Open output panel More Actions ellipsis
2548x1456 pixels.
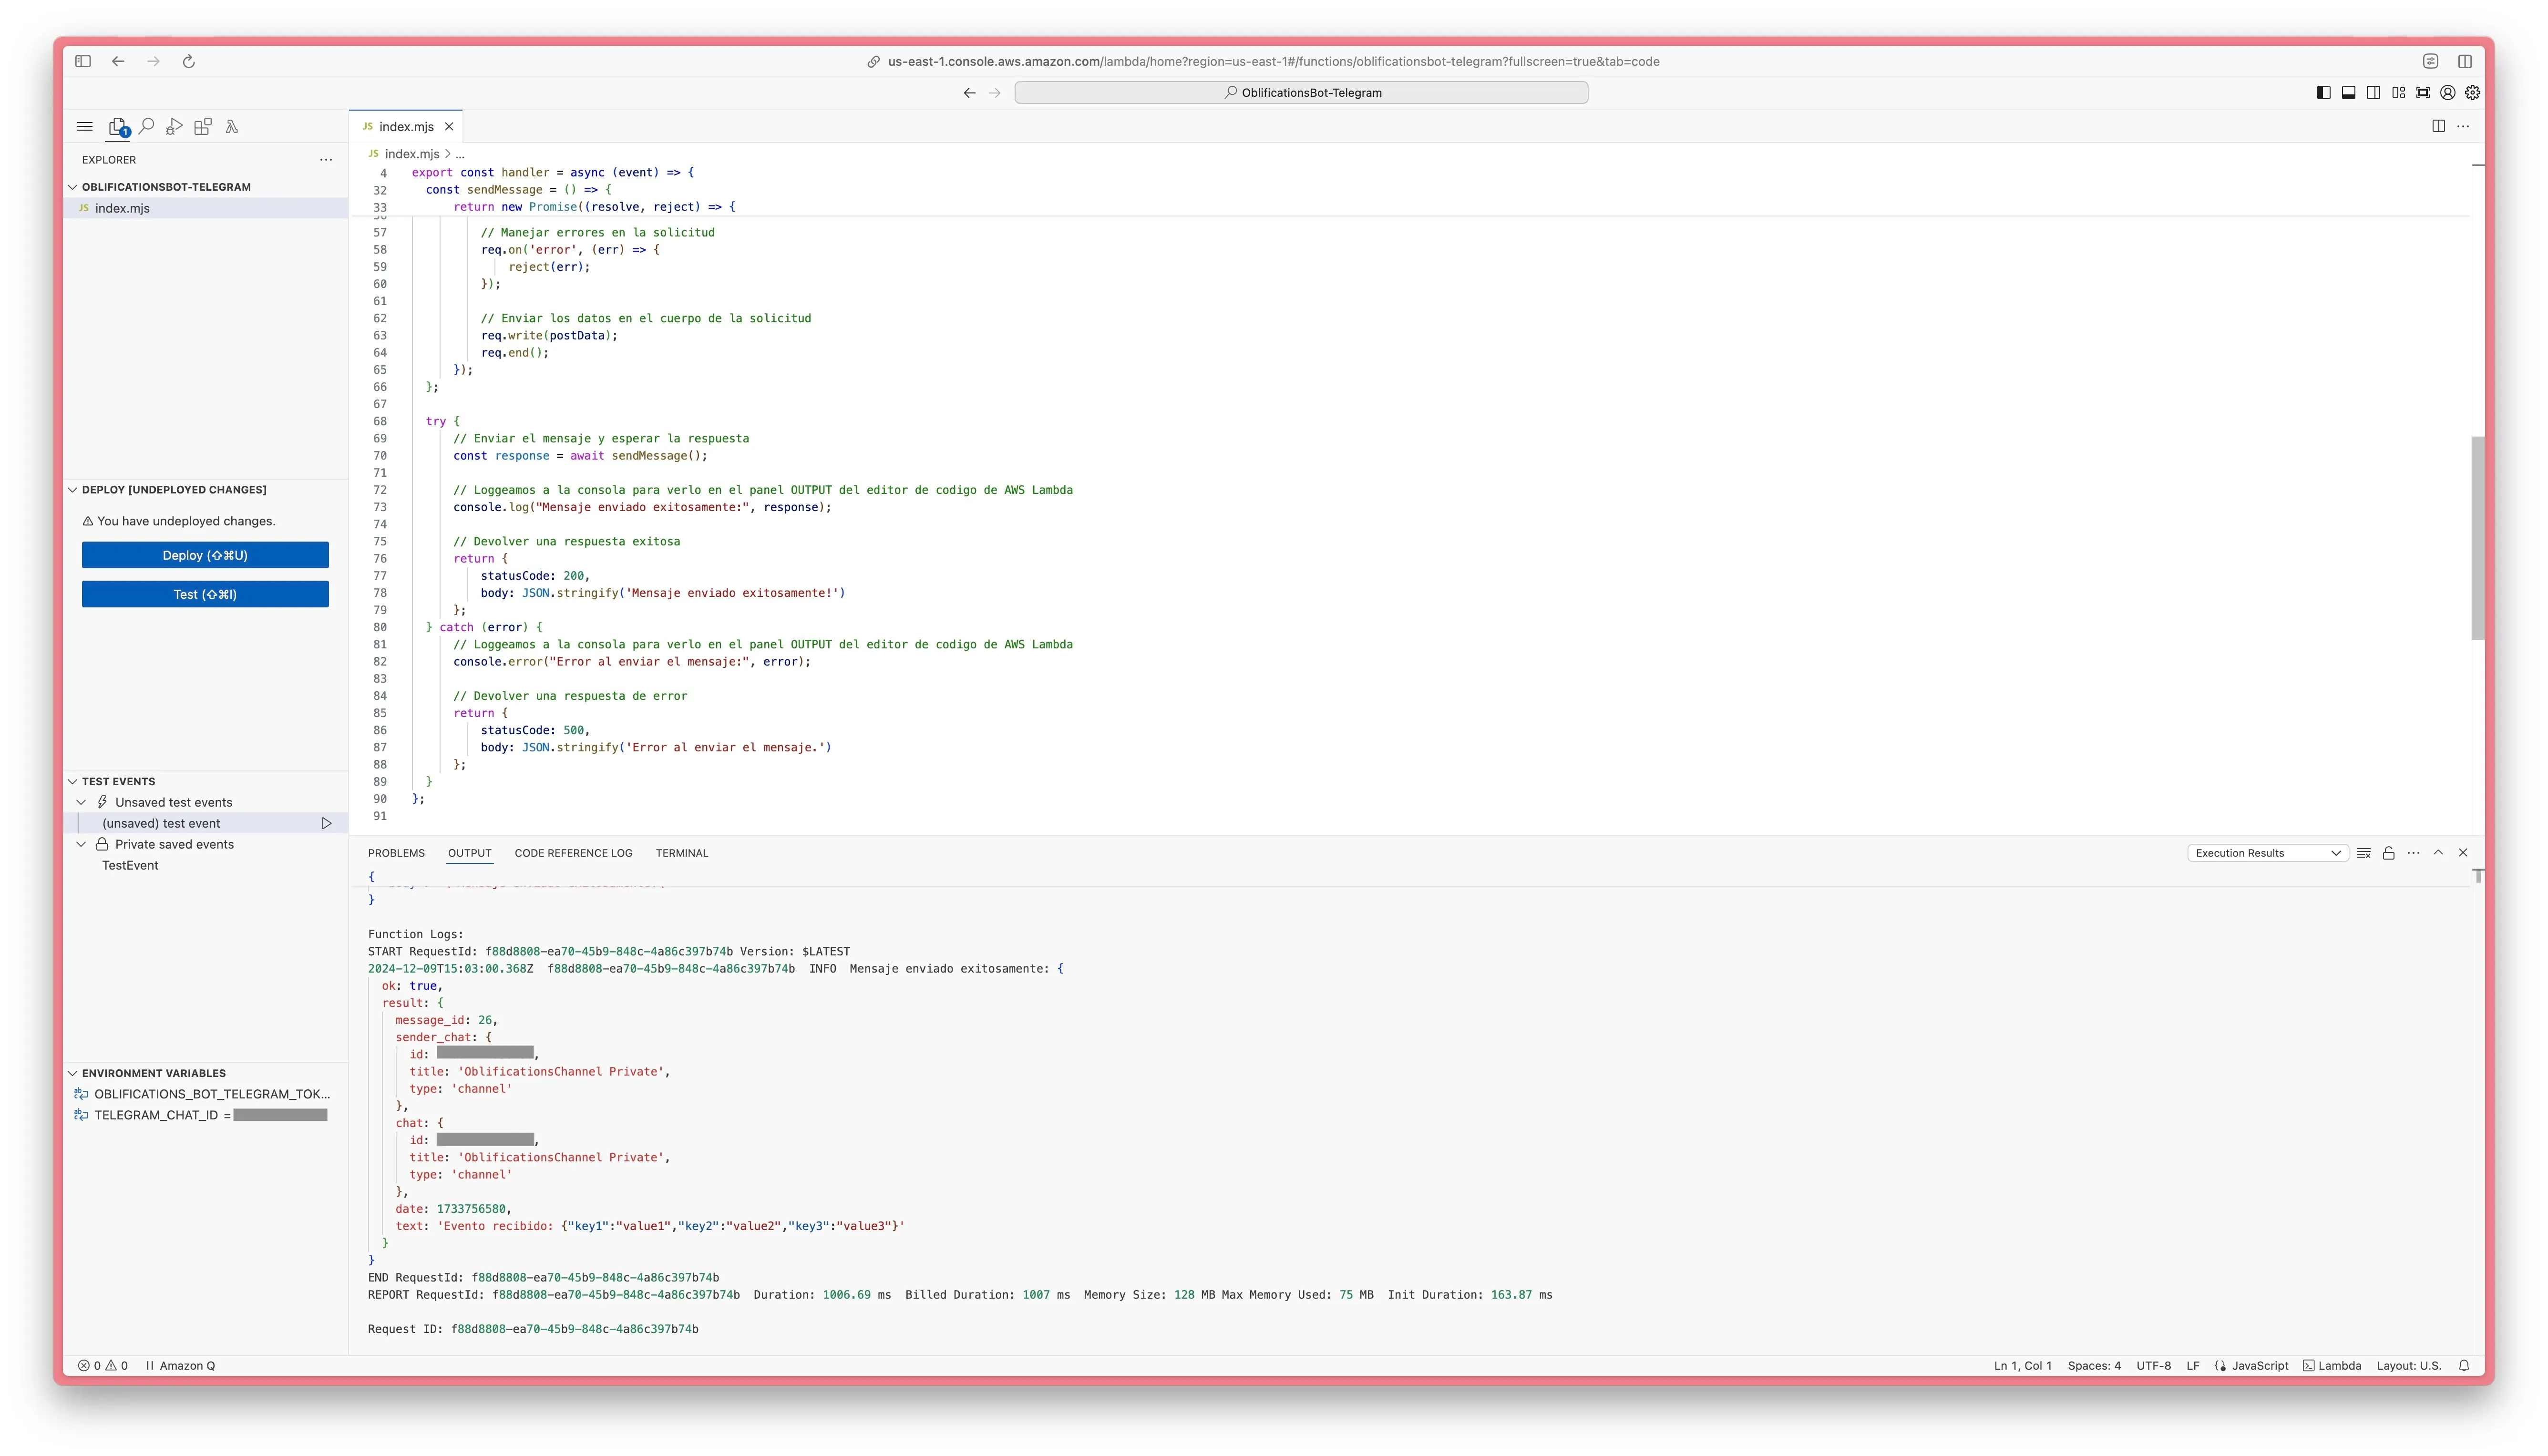[2414, 853]
